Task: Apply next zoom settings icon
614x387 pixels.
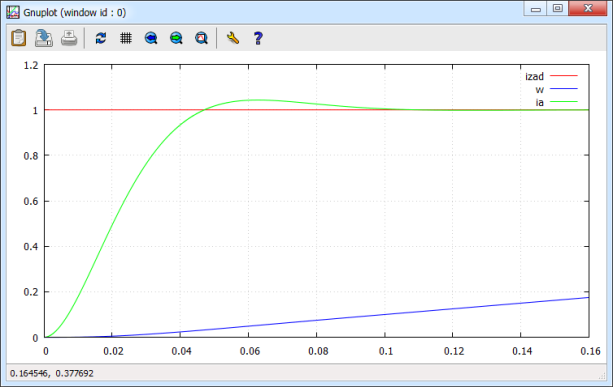Action: tap(176, 38)
